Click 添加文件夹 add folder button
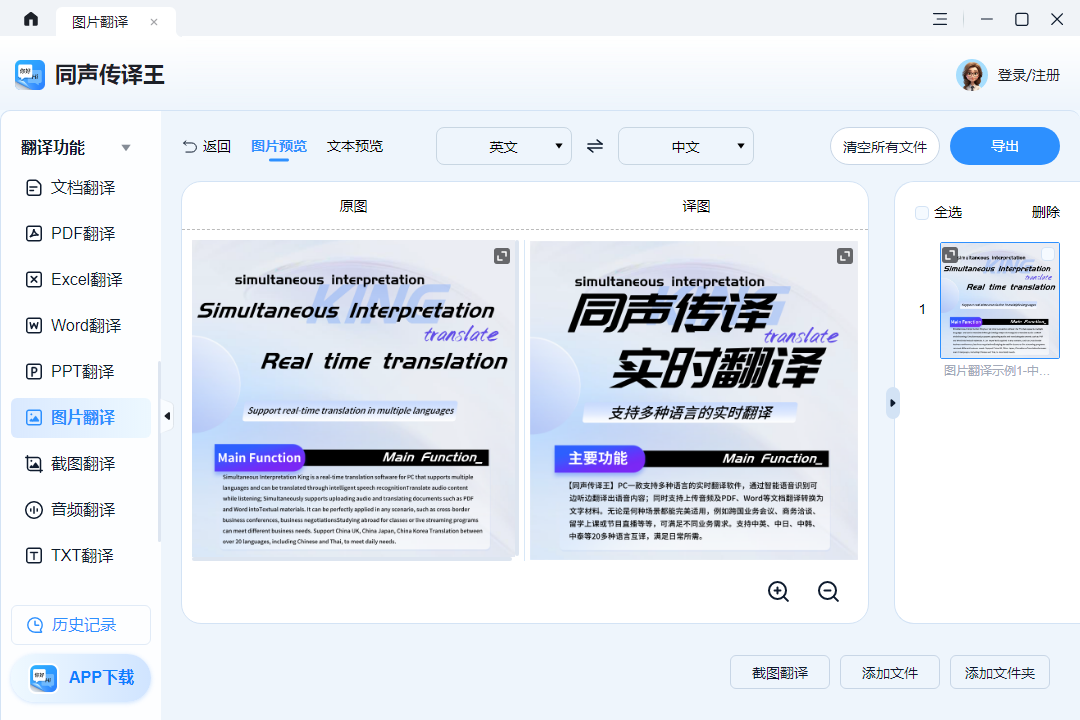 coord(1000,672)
